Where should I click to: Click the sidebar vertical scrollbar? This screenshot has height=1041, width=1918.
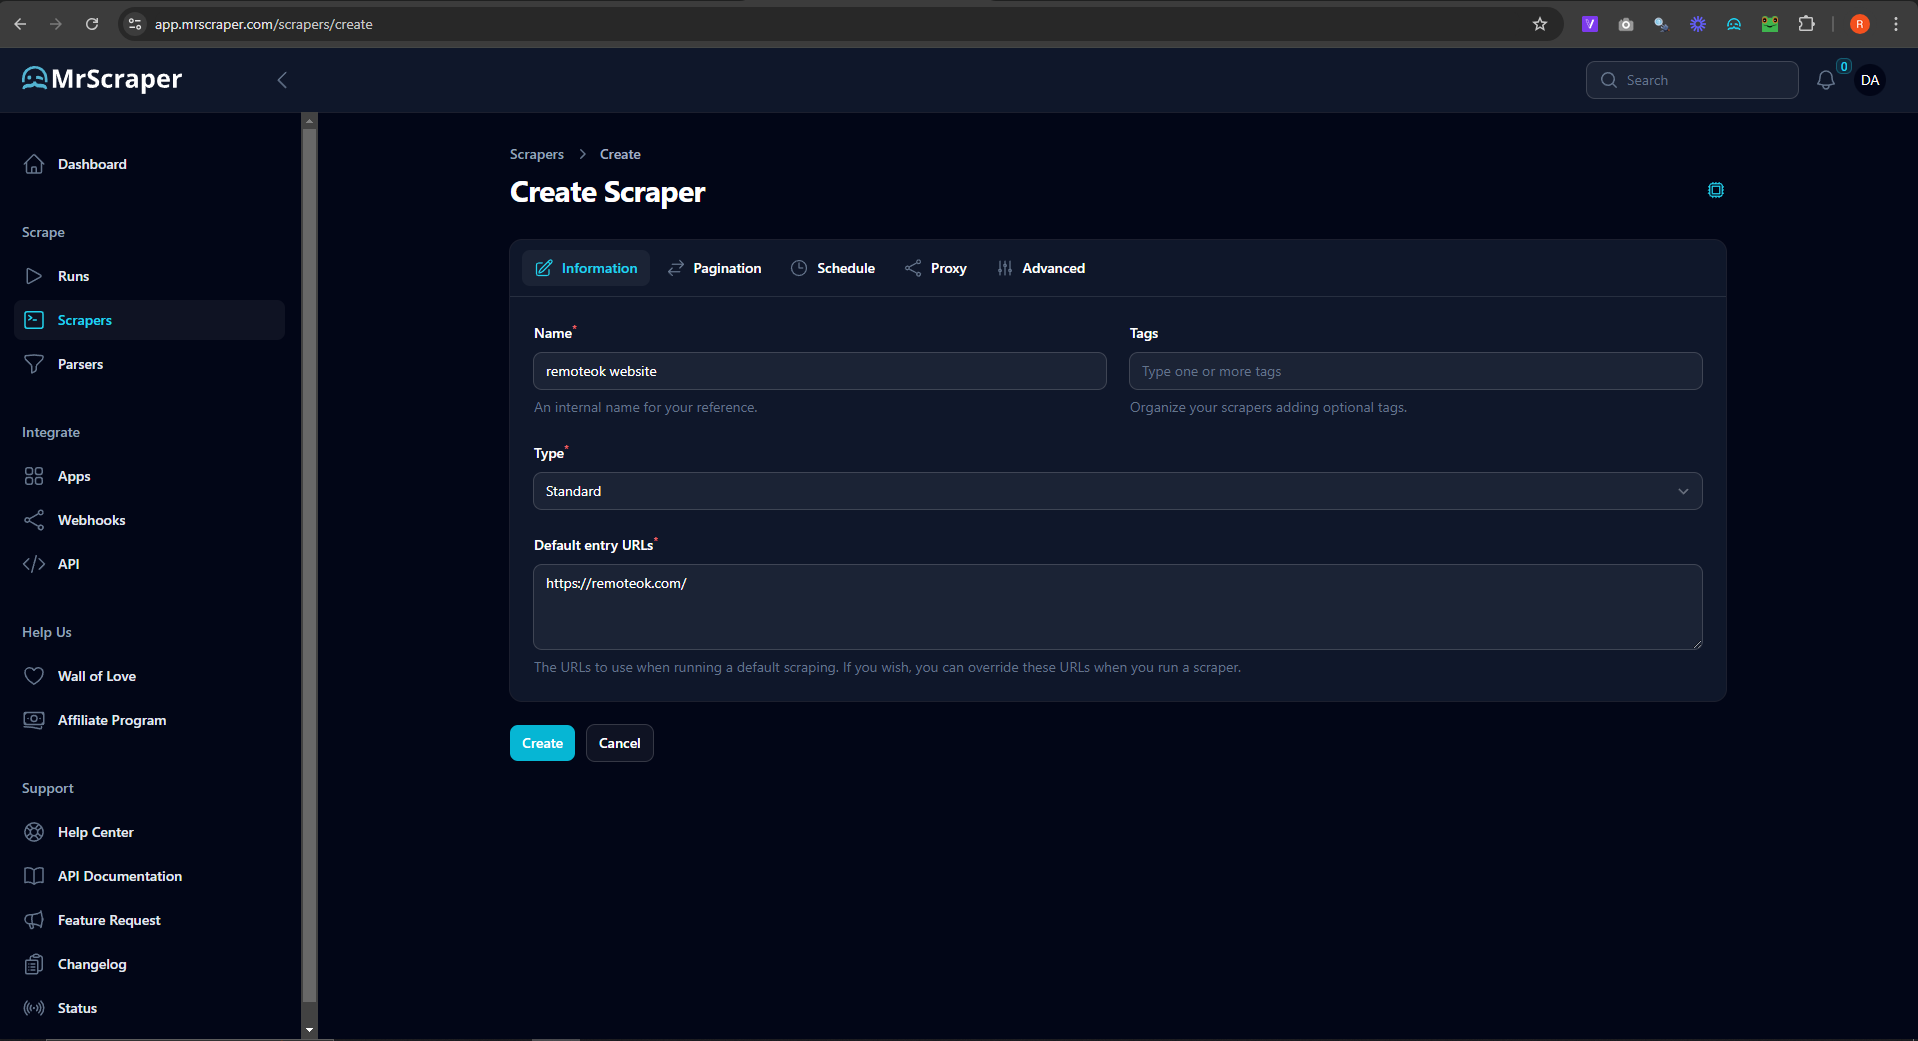pyautogui.click(x=309, y=565)
